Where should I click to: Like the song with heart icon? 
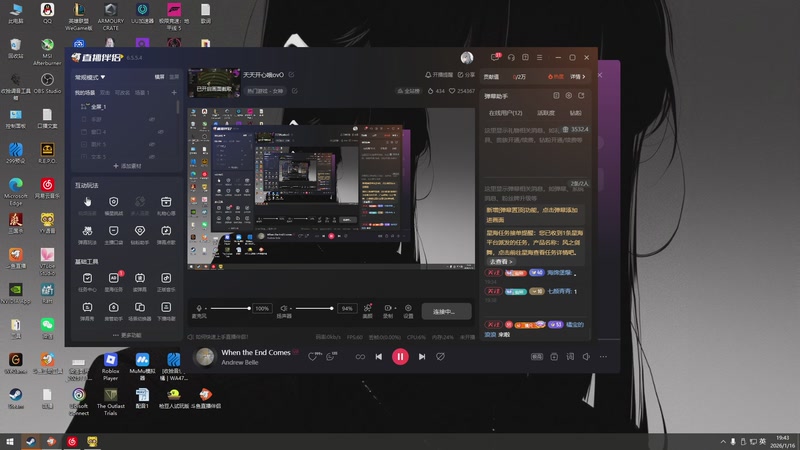coord(312,357)
